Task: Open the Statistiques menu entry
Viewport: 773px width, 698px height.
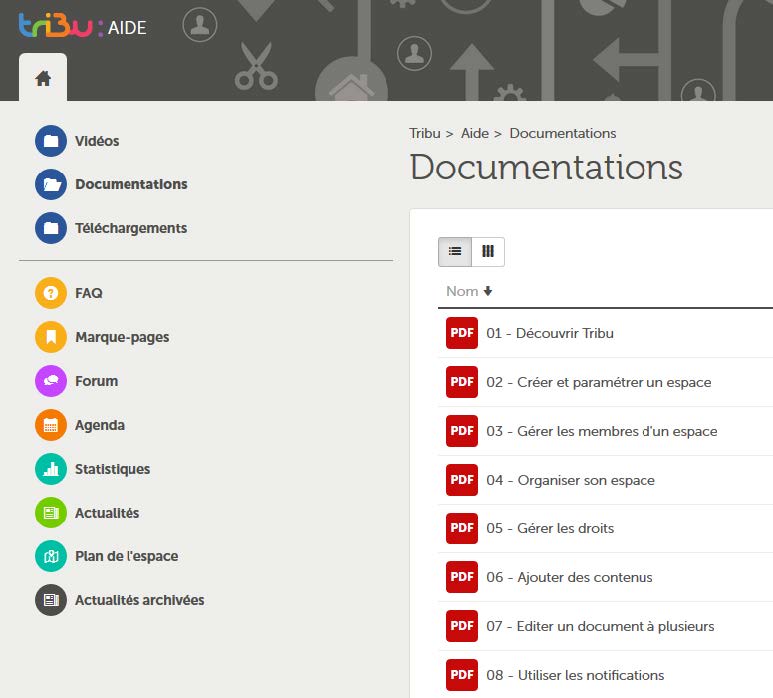Action: click(112, 469)
